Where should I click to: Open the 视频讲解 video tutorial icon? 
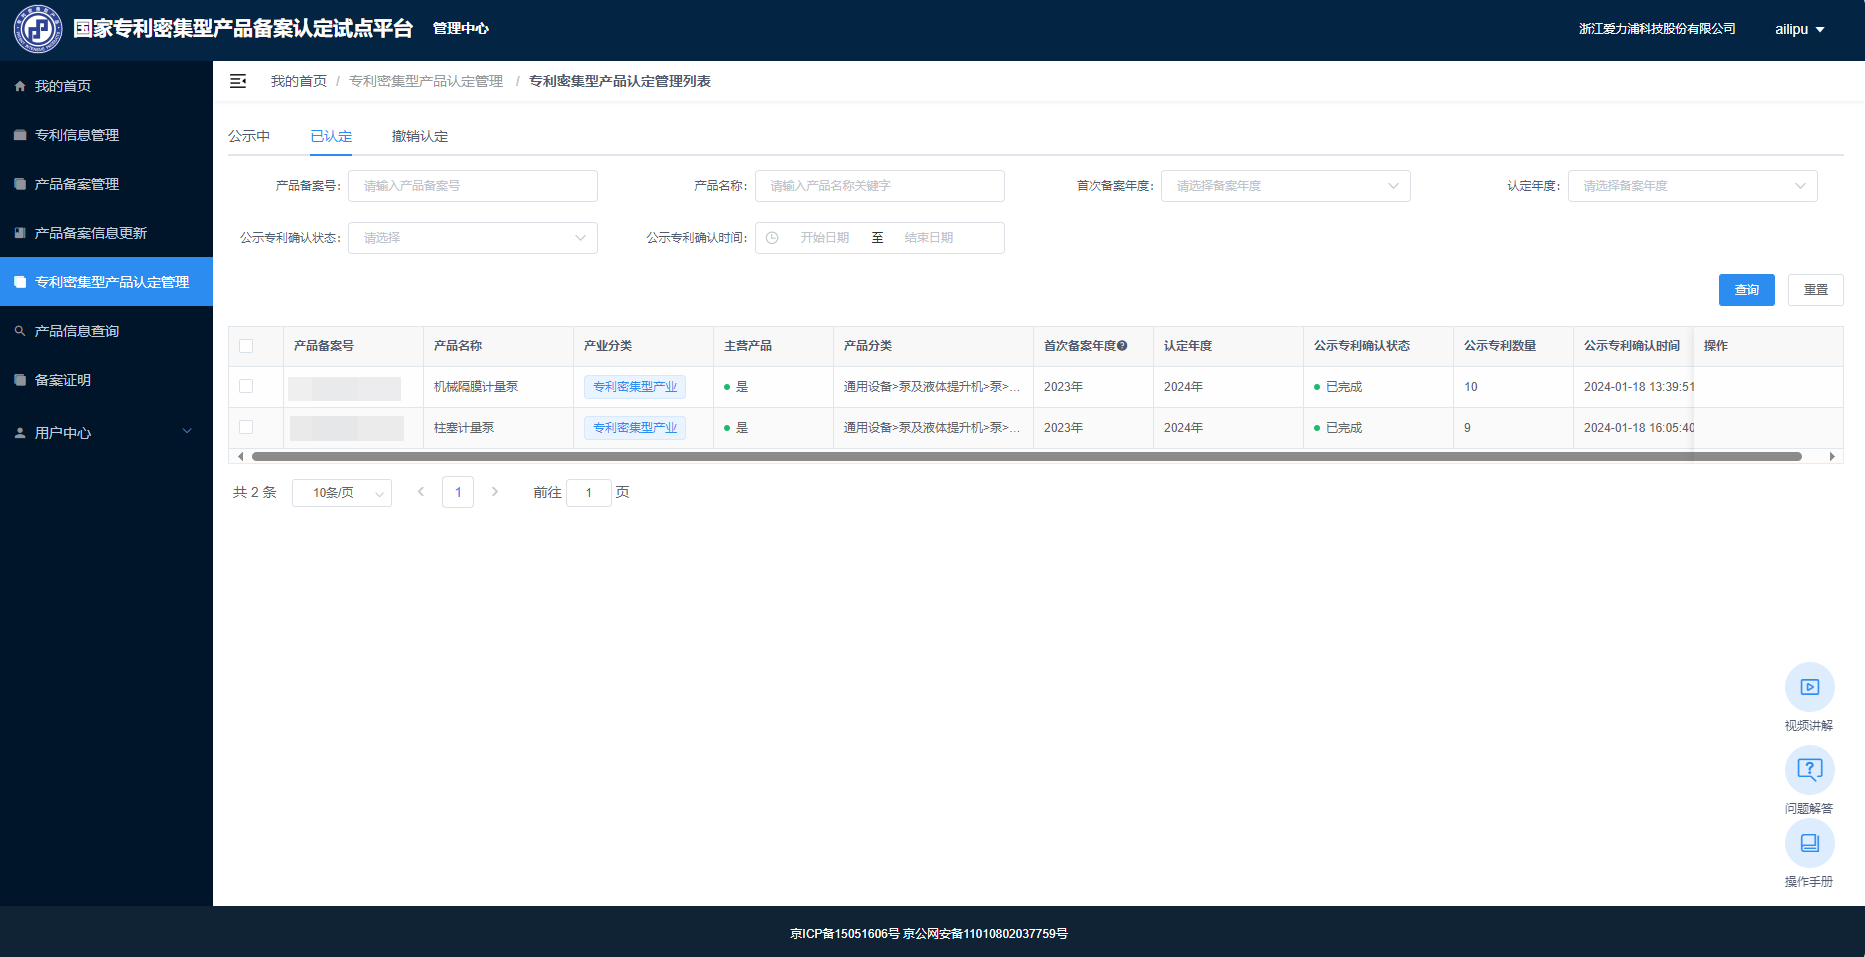pos(1810,687)
